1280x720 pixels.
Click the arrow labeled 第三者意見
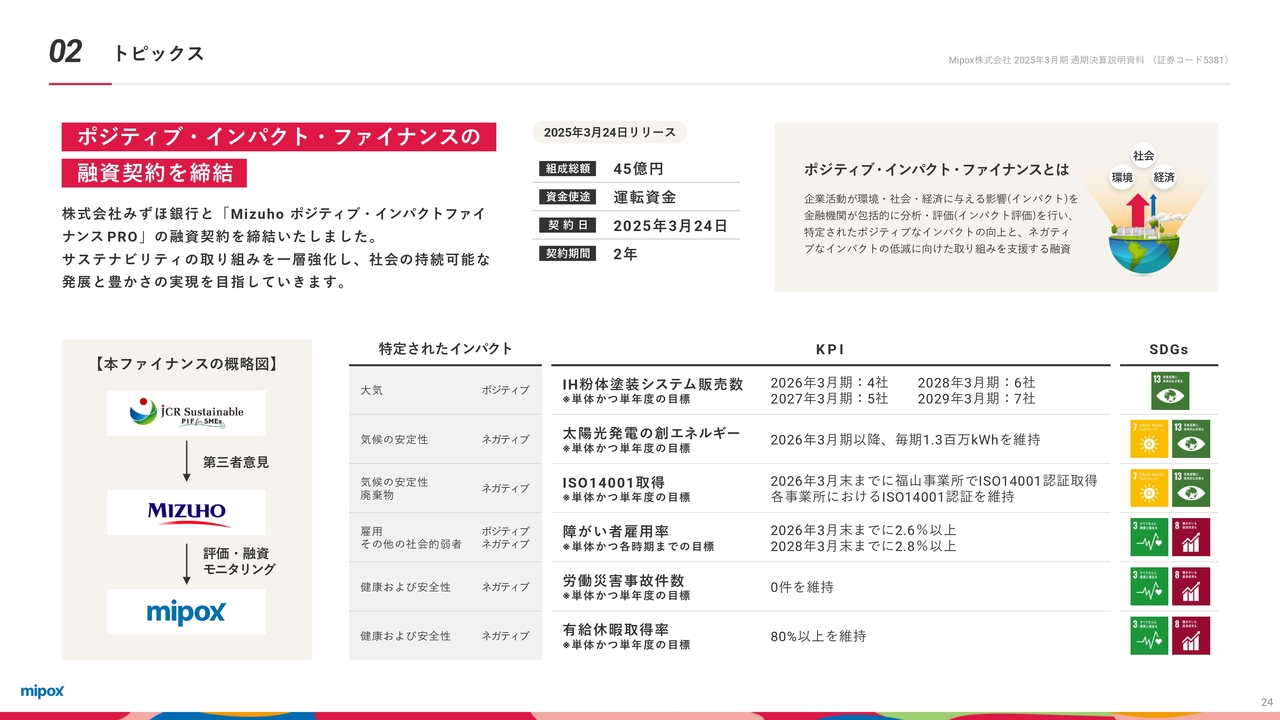point(187,463)
